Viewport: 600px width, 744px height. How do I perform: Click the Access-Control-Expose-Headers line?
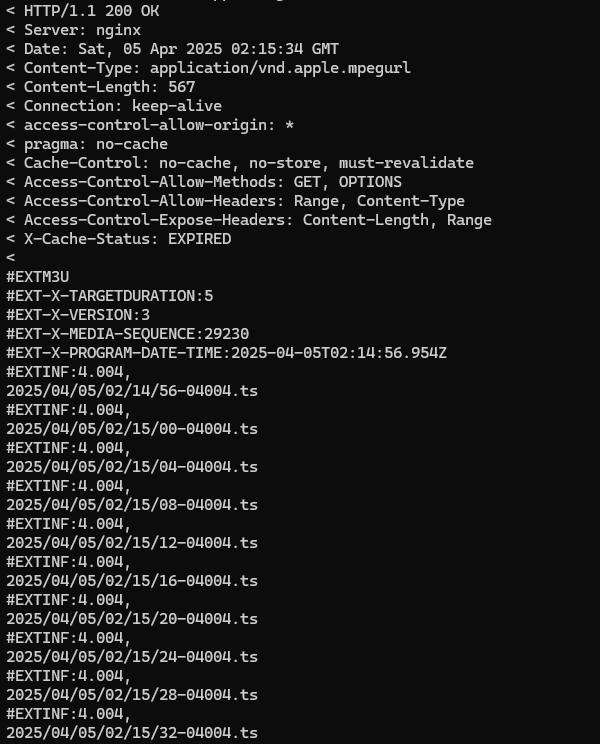[x=249, y=220]
